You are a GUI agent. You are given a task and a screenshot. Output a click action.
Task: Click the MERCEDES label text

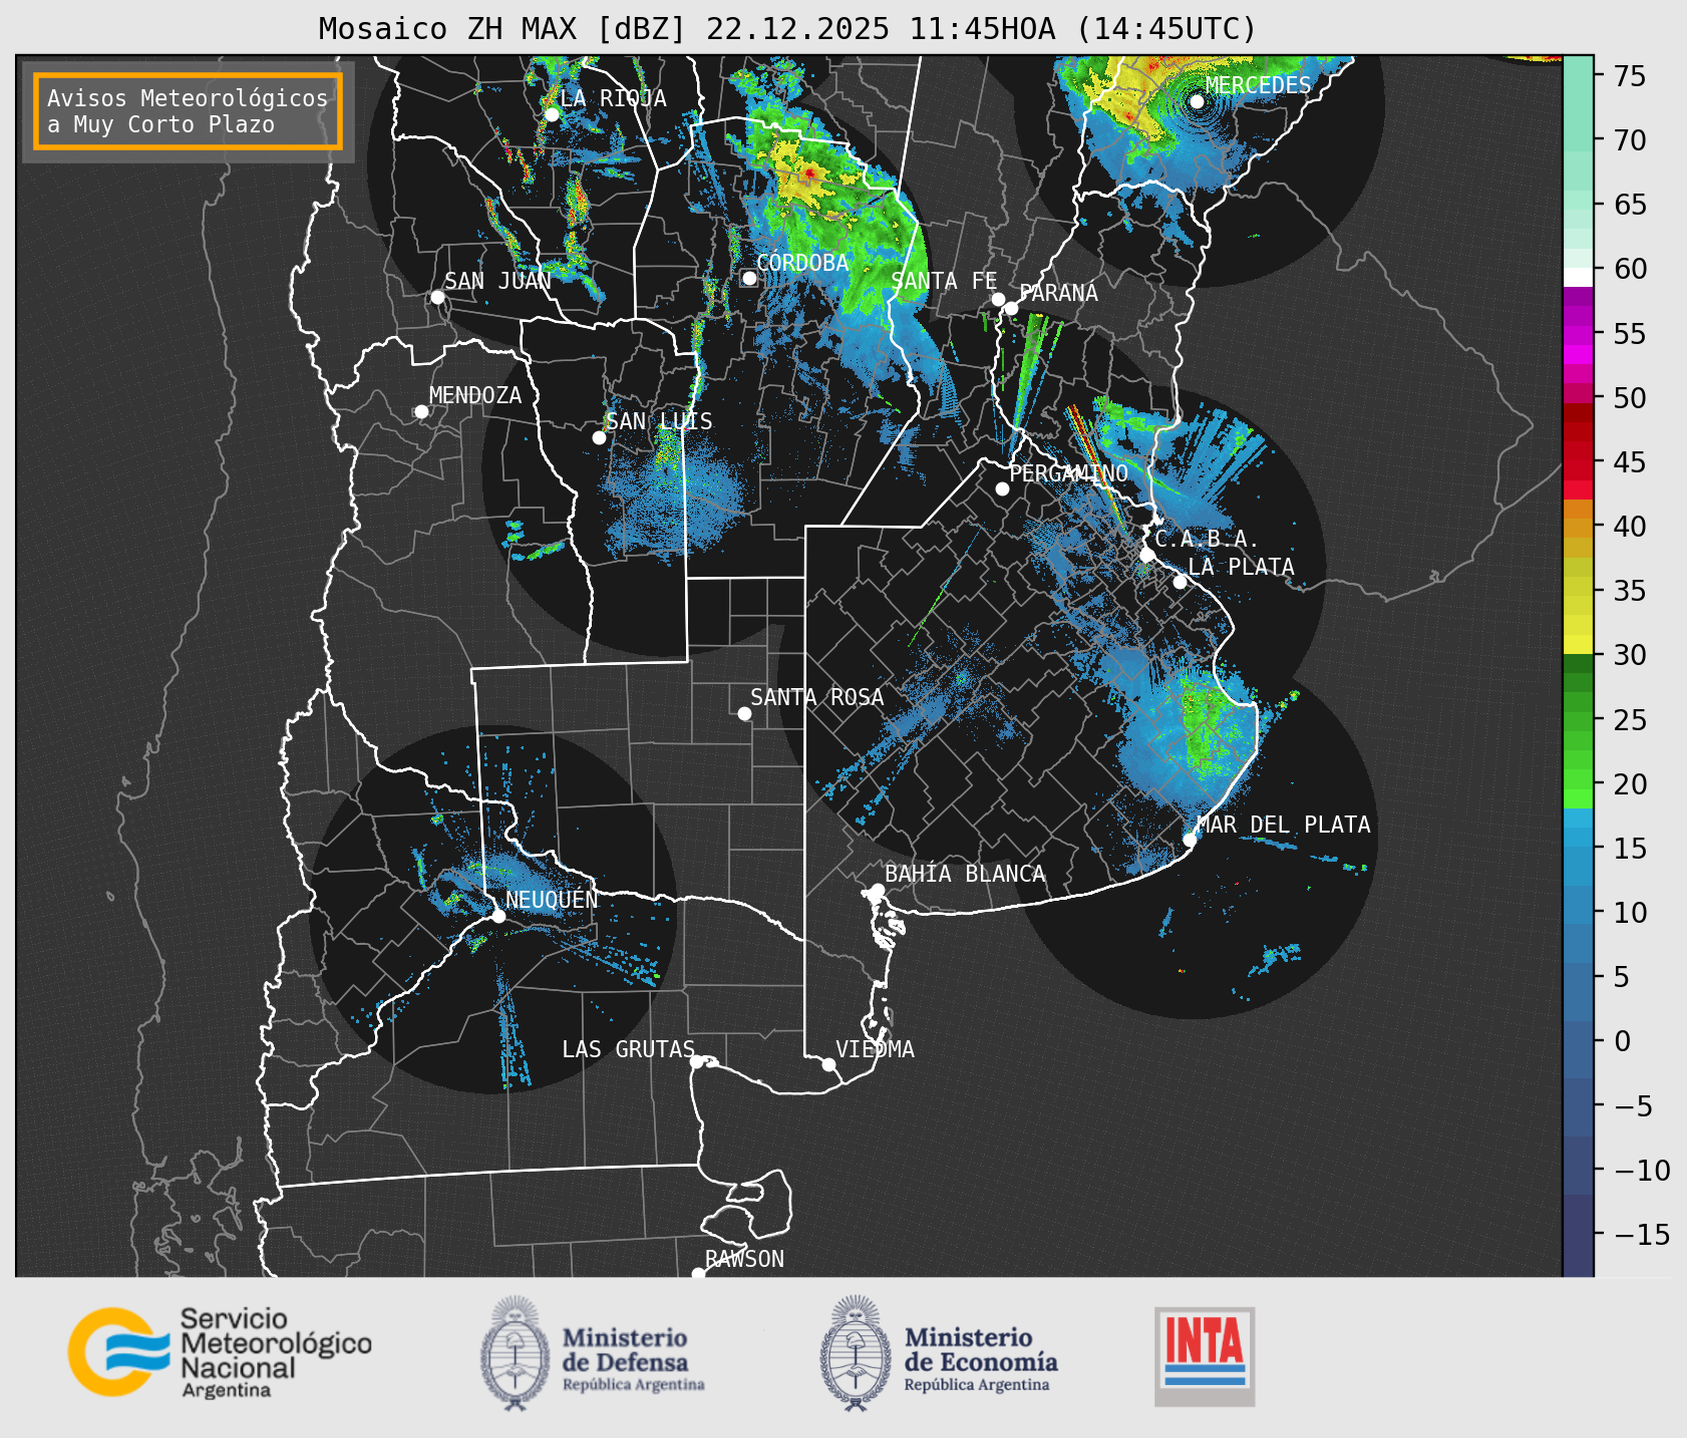click(x=1258, y=85)
